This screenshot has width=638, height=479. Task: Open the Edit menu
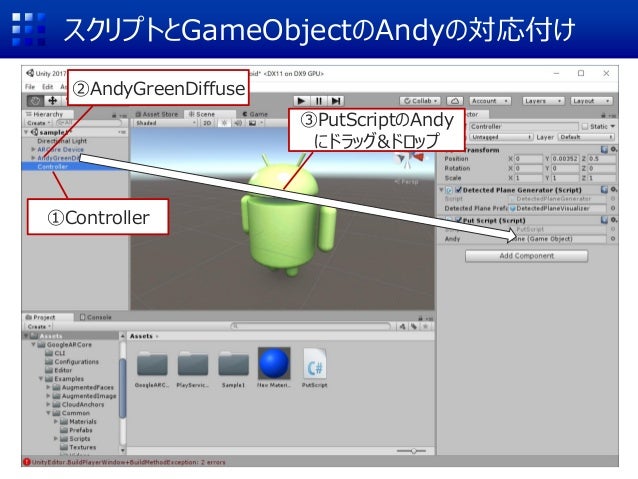[x=48, y=87]
